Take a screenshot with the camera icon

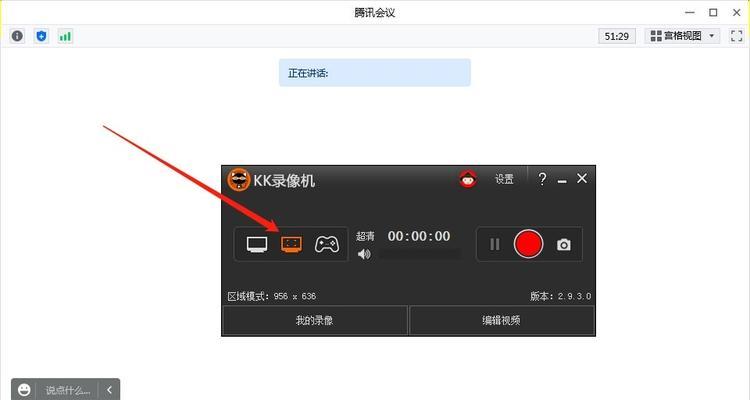coord(563,244)
